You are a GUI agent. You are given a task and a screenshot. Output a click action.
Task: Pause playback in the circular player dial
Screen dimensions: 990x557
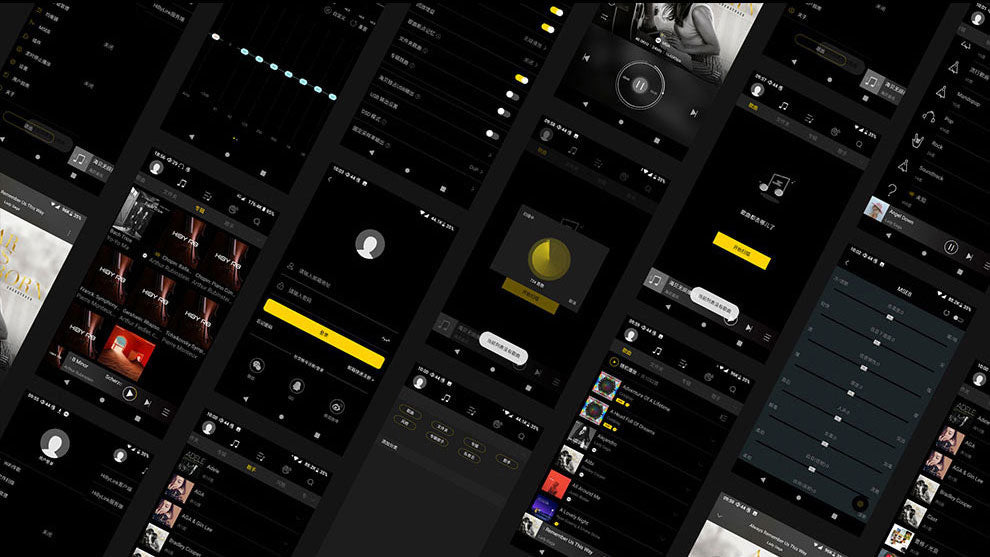pyautogui.click(x=637, y=86)
